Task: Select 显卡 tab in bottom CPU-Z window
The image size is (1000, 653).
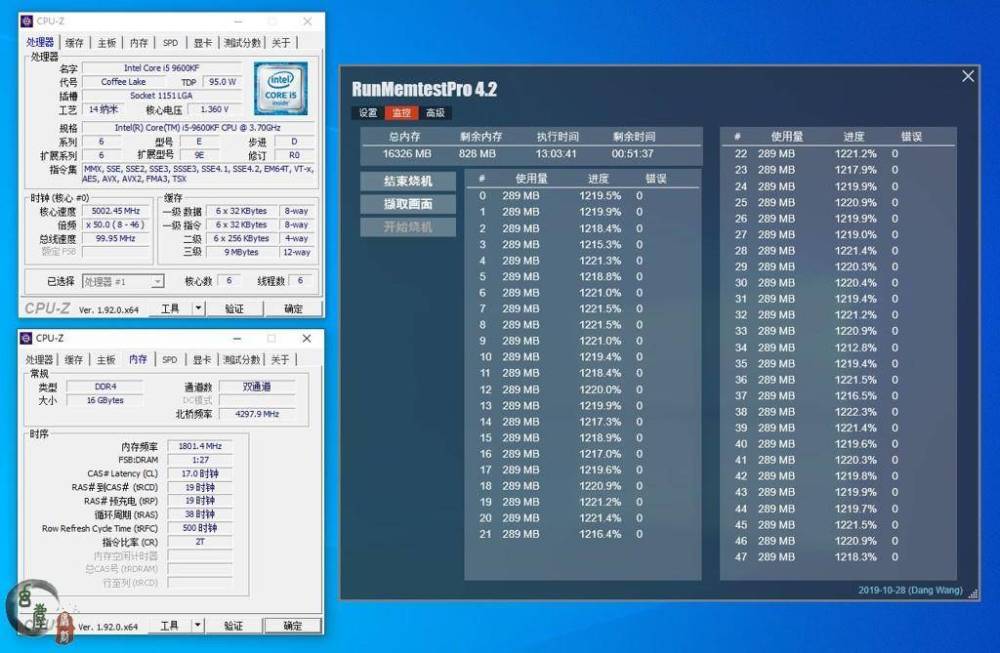Action: click(202, 360)
